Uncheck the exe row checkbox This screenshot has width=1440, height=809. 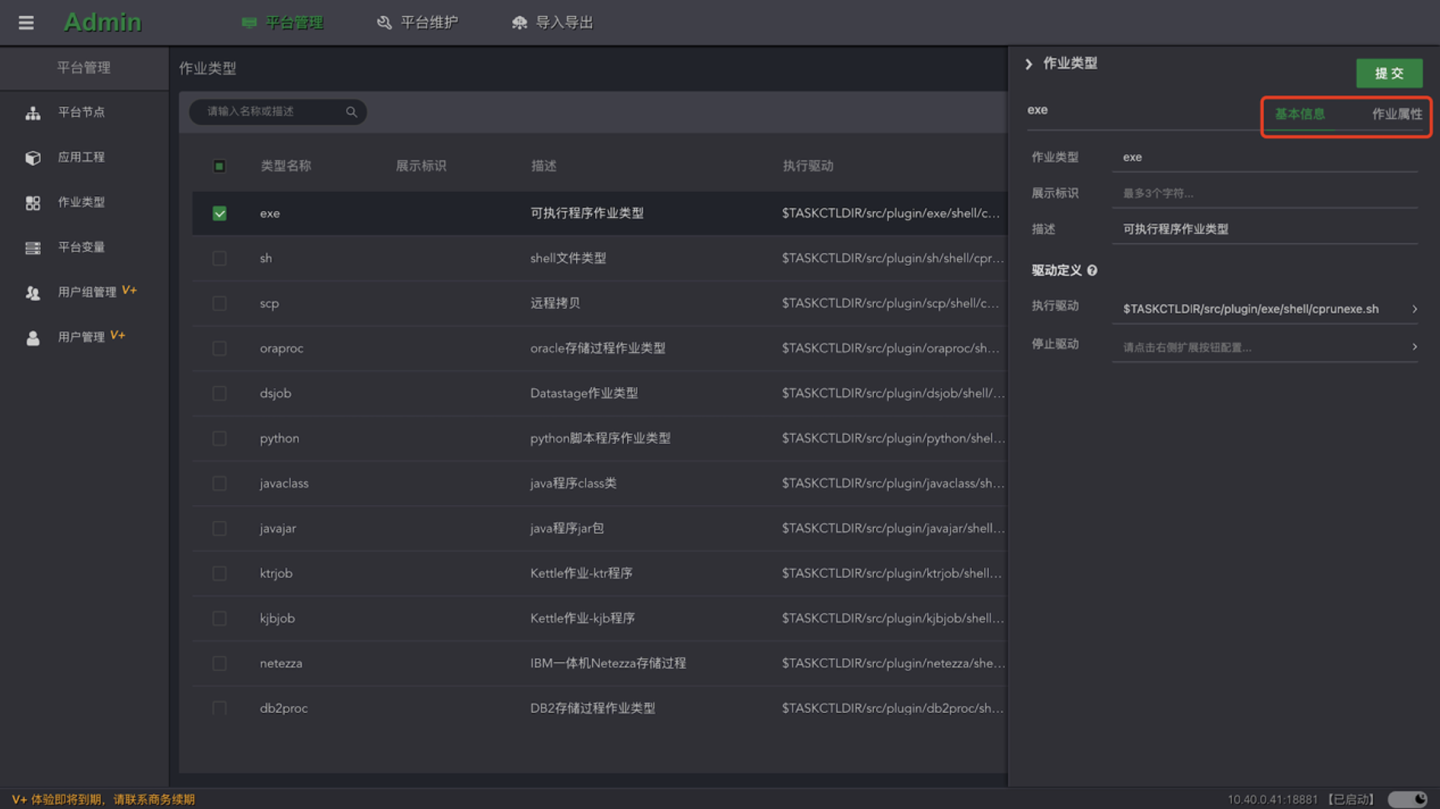219,213
